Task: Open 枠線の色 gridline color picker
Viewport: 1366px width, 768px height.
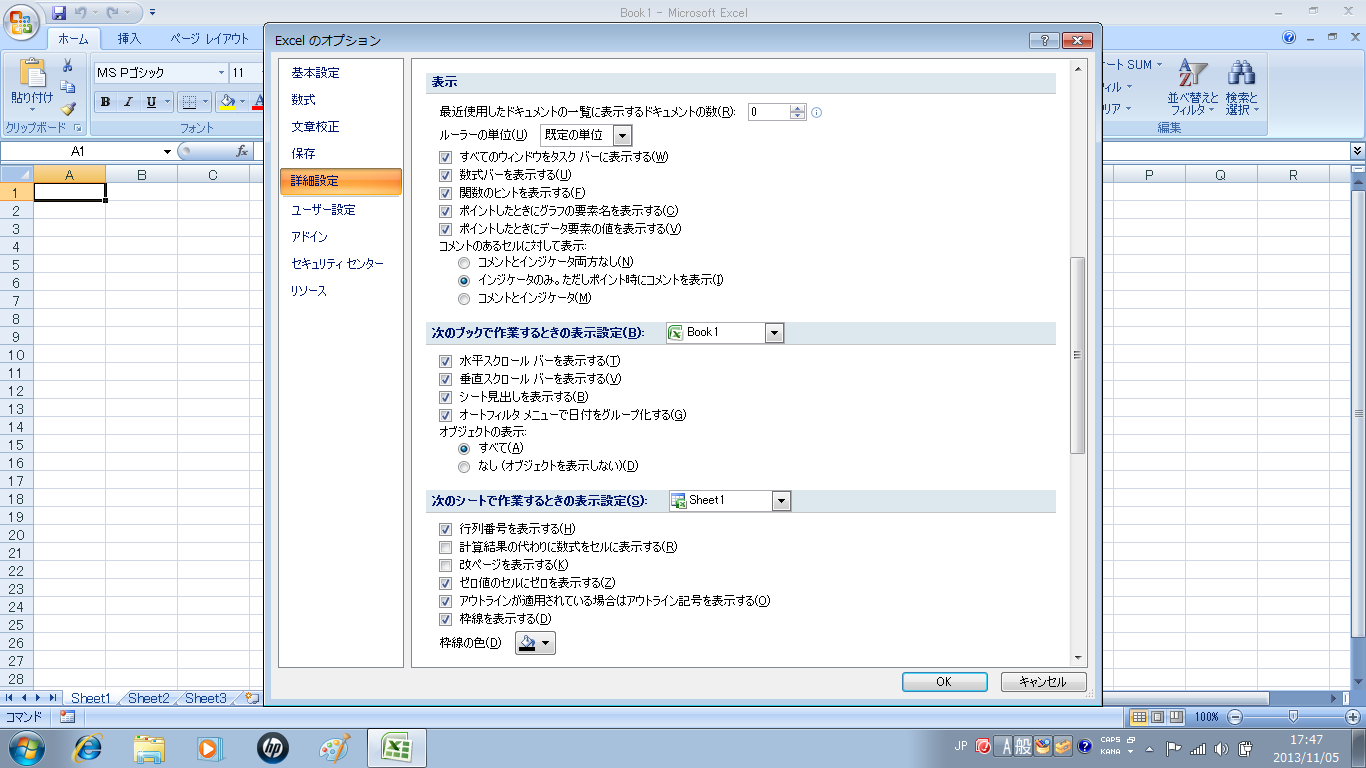Action: [535, 643]
